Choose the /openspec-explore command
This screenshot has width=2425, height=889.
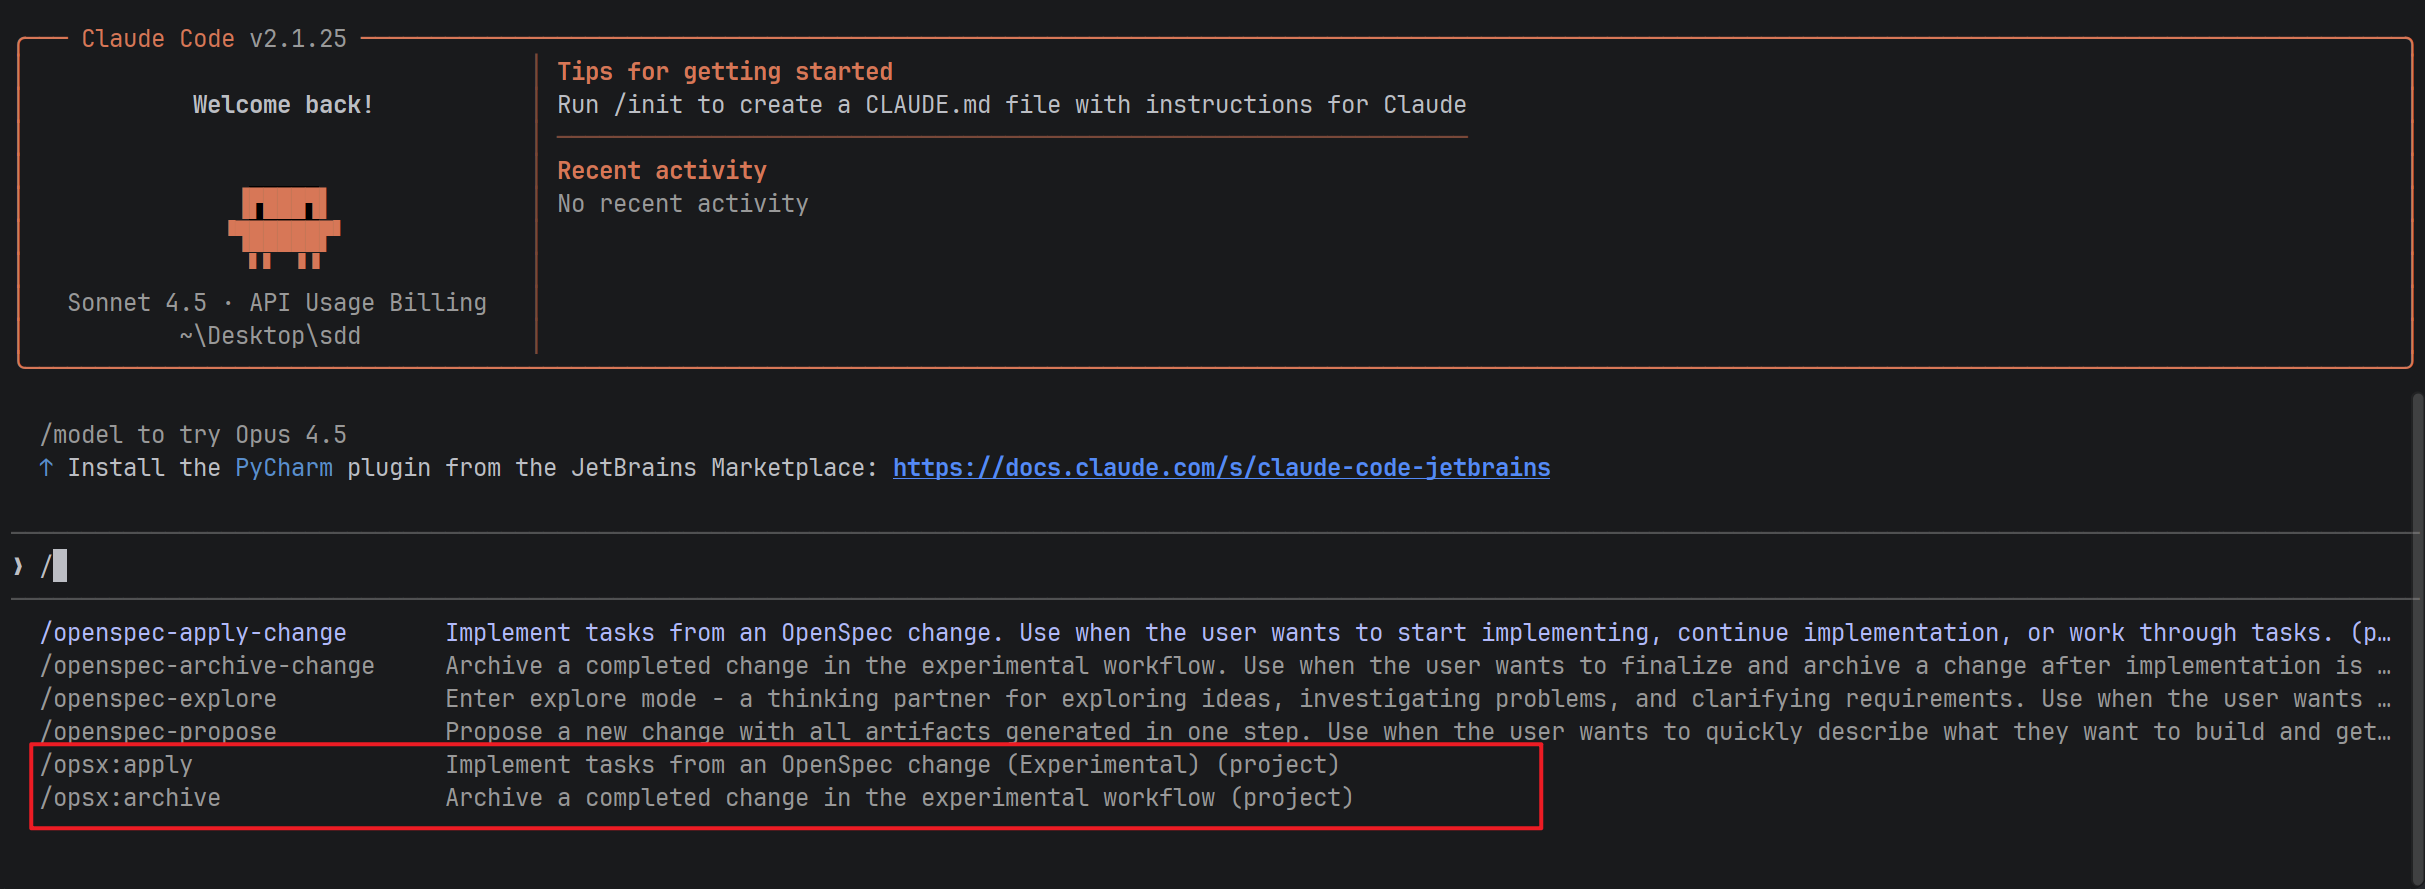[x=158, y=699]
